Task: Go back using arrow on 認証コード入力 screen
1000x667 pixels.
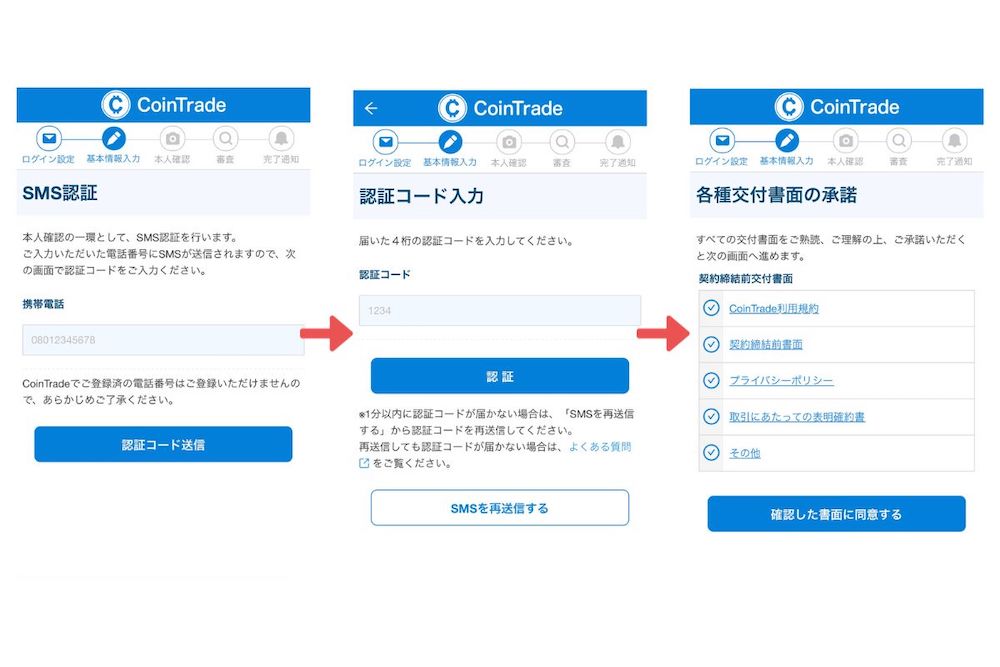Action: tap(371, 108)
